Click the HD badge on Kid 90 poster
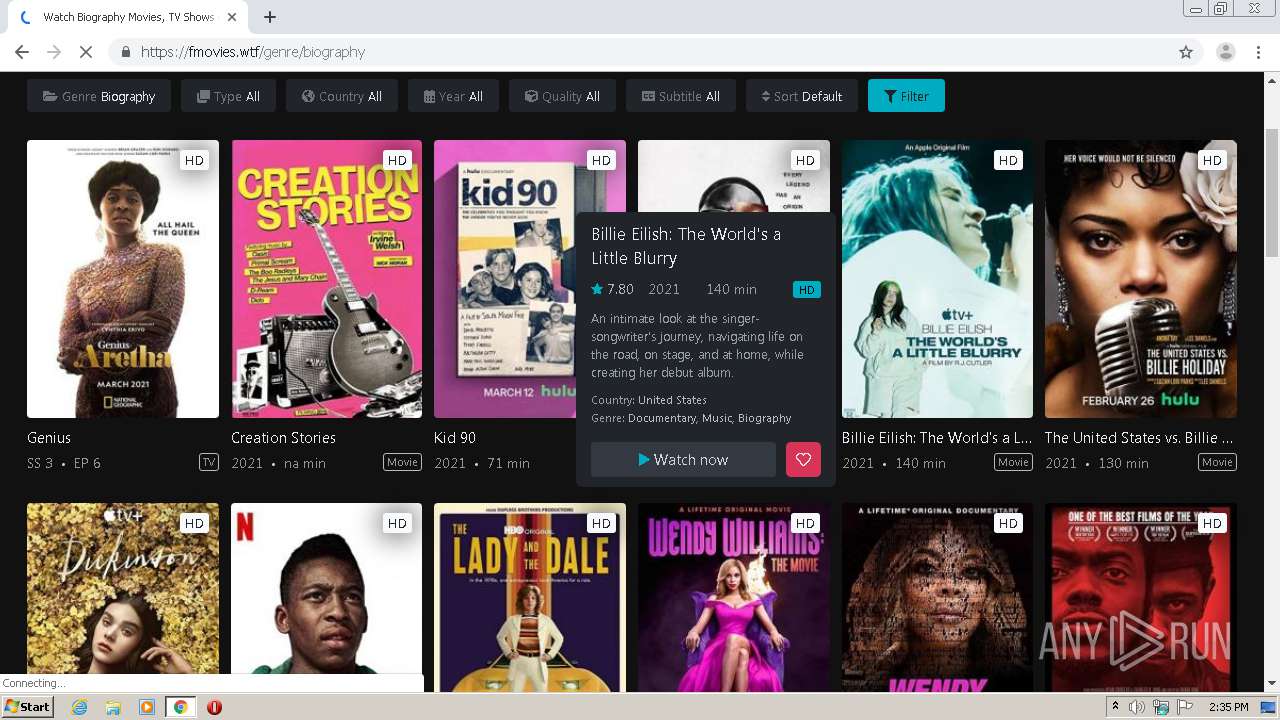The image size is (1280, 720). pos(601,160)
